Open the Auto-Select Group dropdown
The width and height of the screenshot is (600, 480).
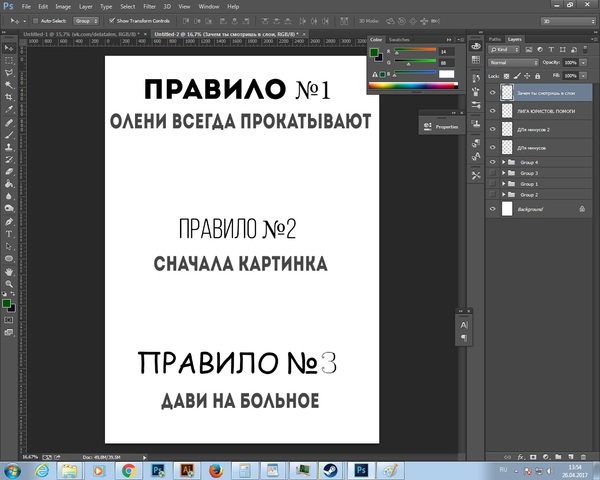click(x=86, y=21)
